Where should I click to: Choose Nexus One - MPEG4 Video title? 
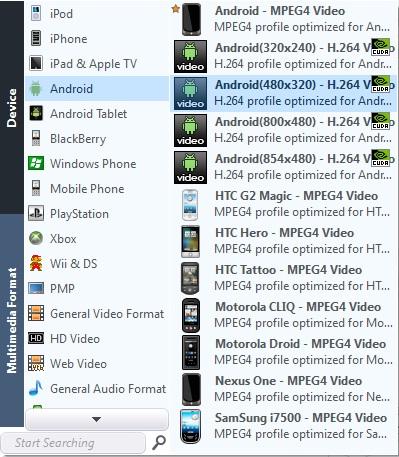coord(288,381)
